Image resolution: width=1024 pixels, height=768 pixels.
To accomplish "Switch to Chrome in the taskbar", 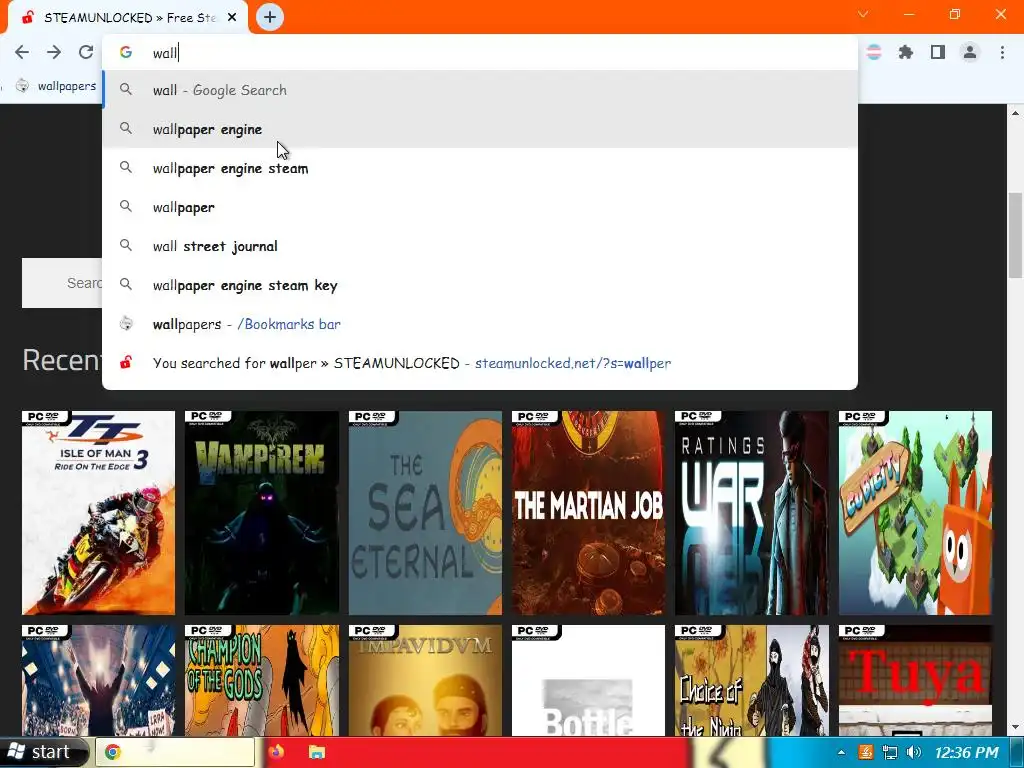I will [175, 752].
